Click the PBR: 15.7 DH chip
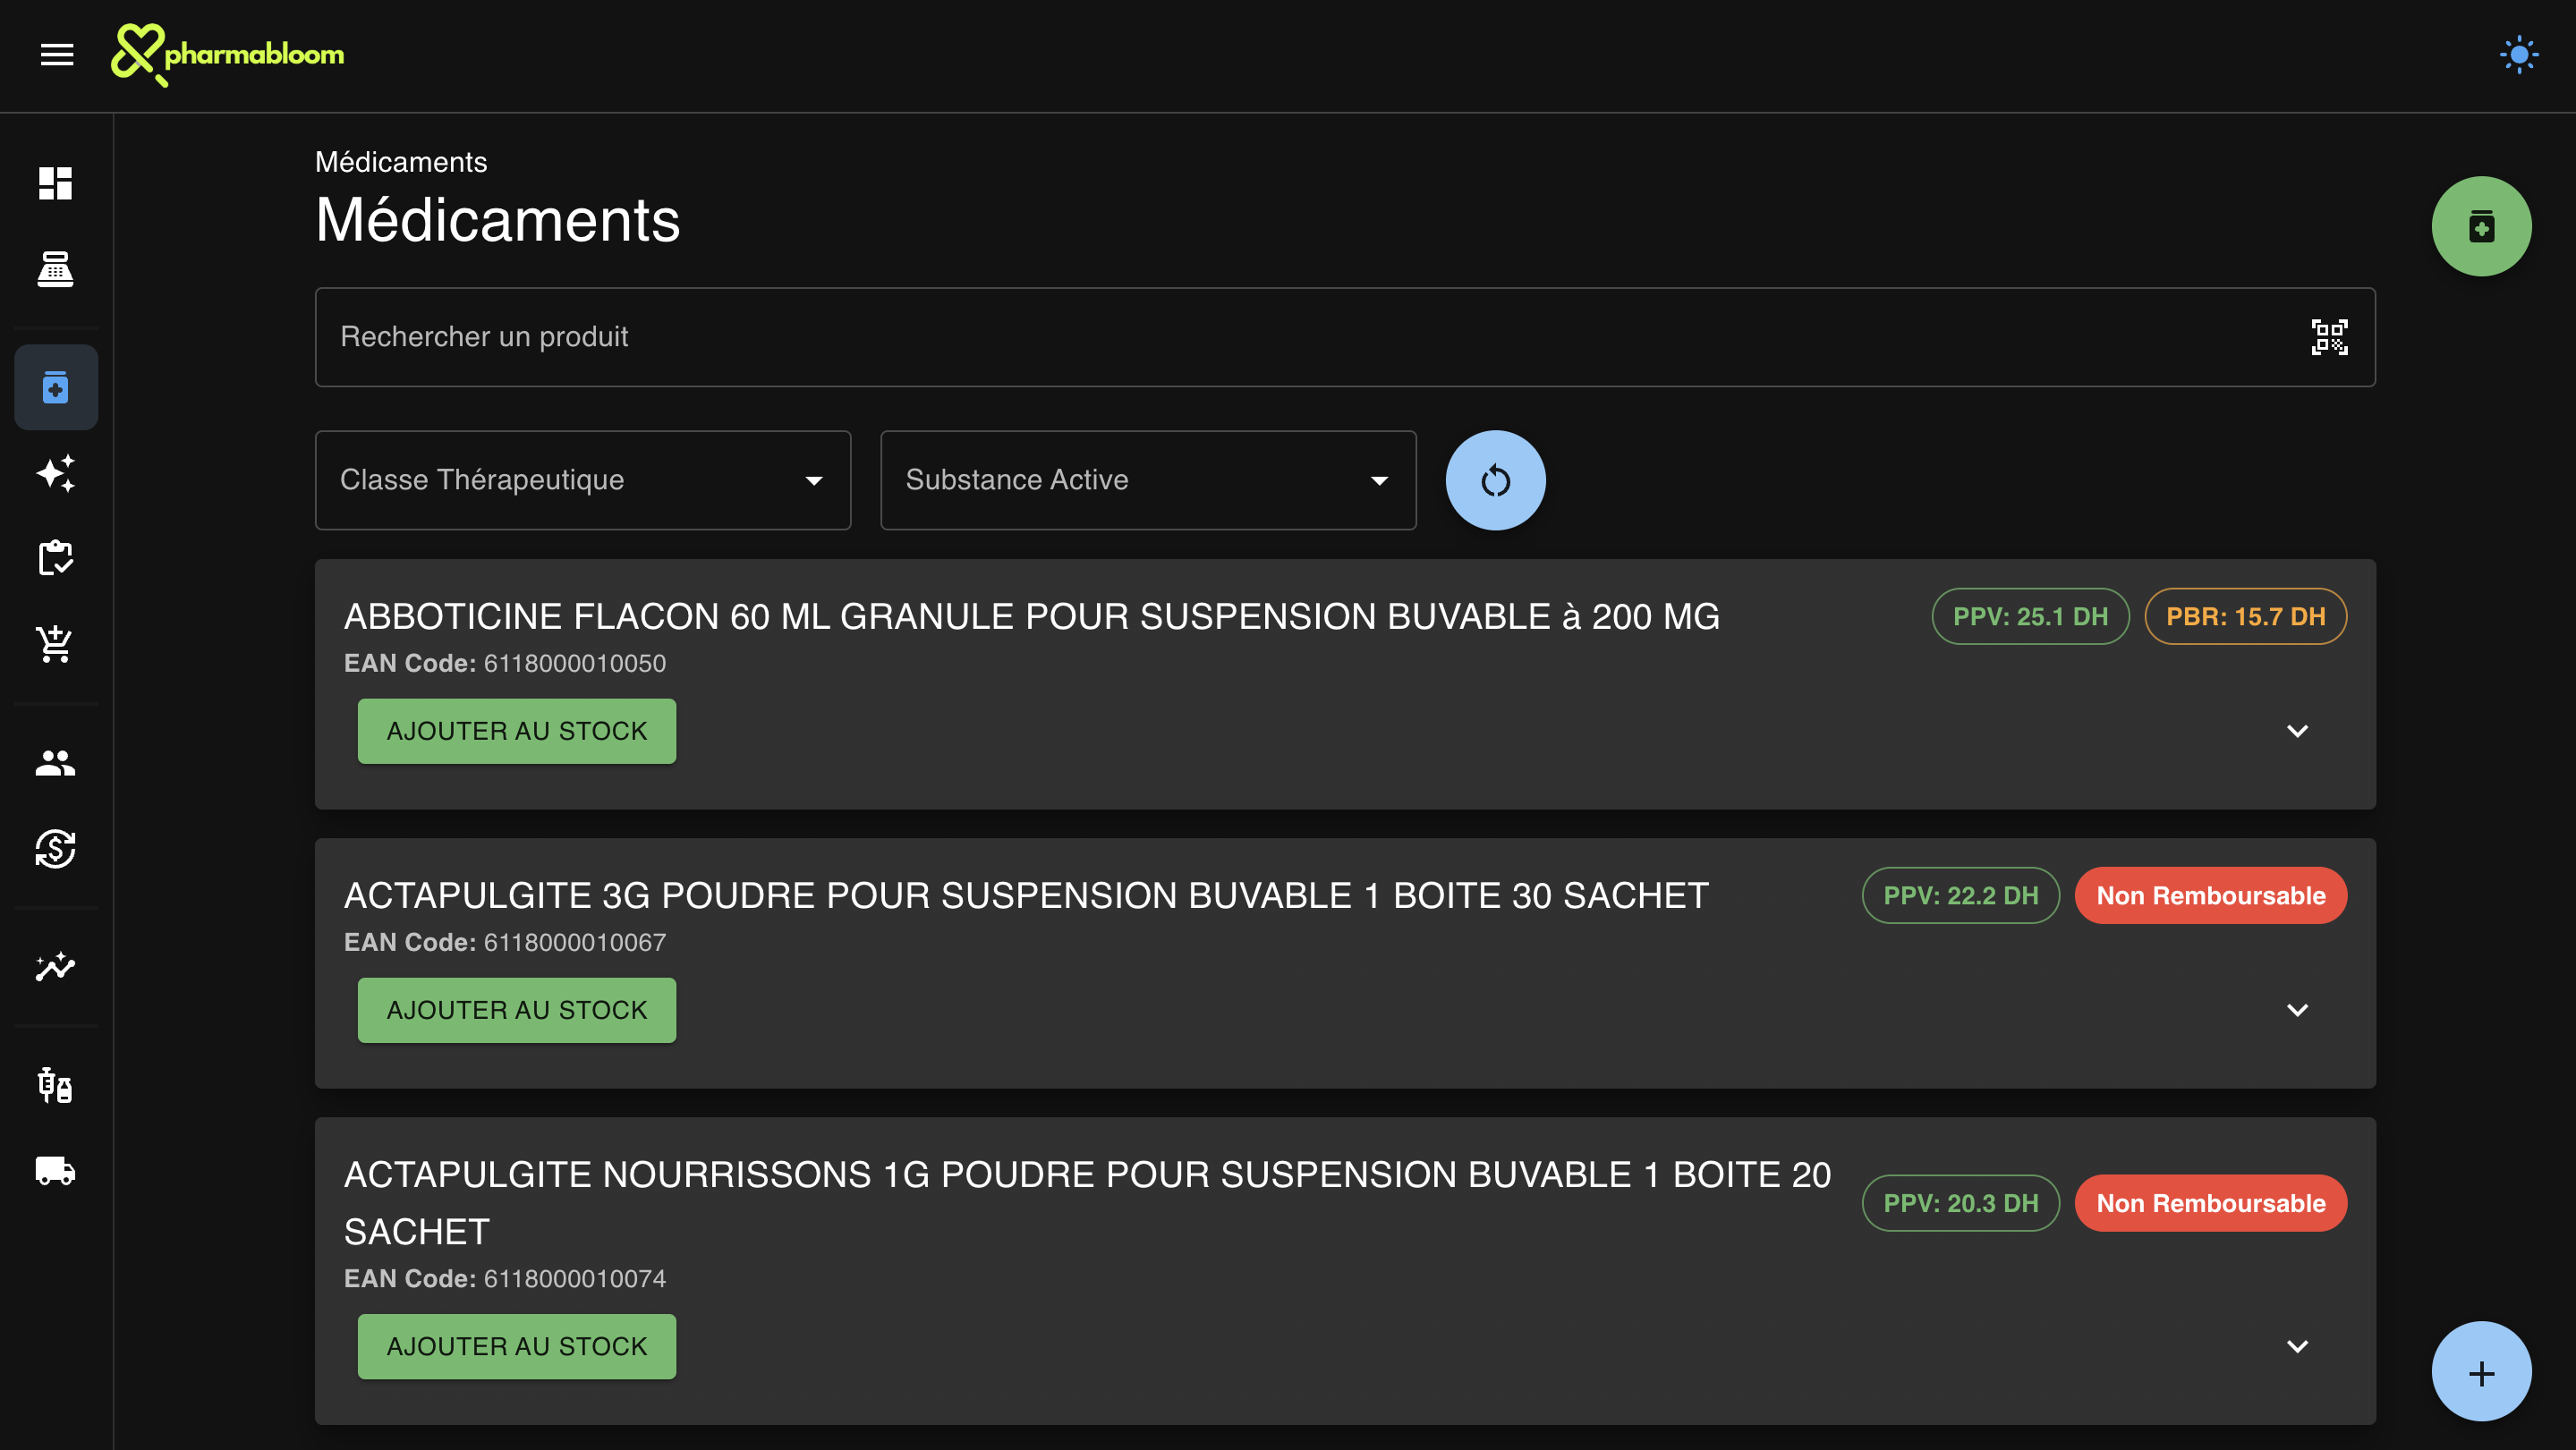Screen dimensions: 2576x1450 pos(2245,616)
